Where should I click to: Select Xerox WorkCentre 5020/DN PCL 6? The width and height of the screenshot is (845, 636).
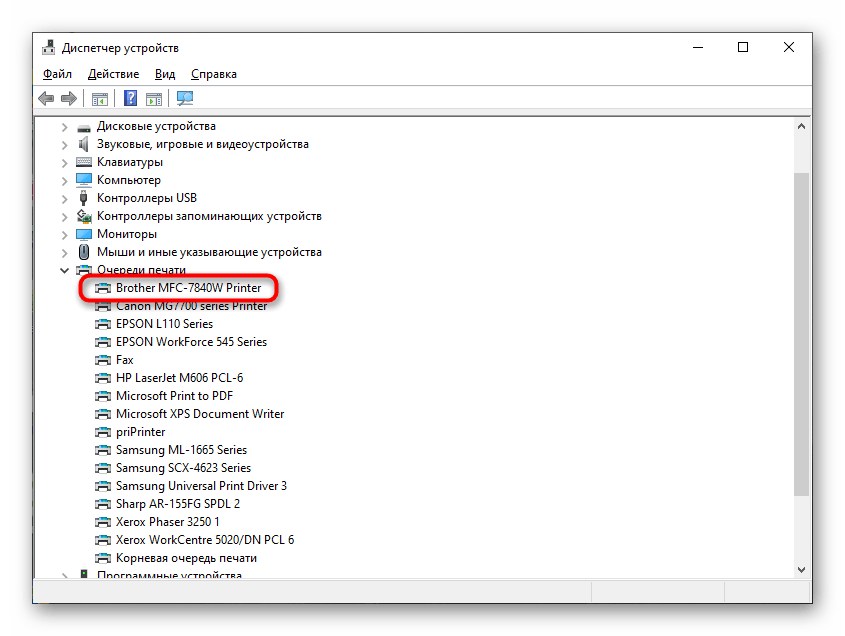pos(205,540)
